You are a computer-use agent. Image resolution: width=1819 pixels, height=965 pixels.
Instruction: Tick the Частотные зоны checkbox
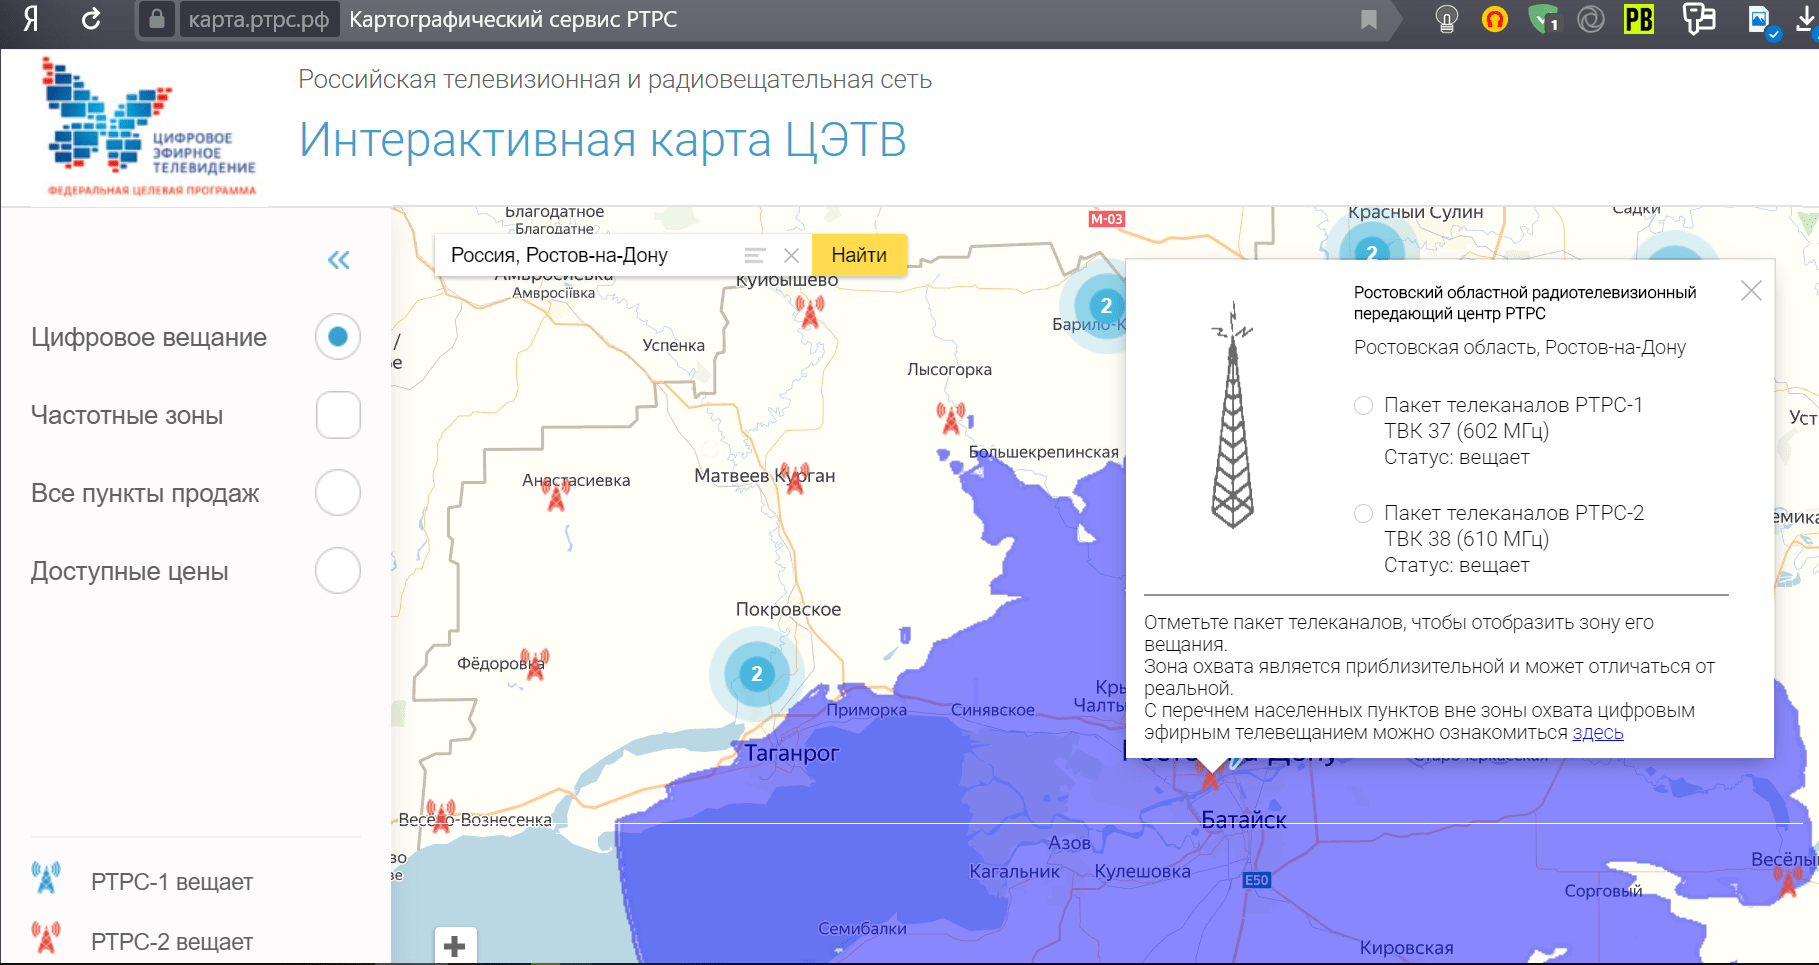(338, 415)
